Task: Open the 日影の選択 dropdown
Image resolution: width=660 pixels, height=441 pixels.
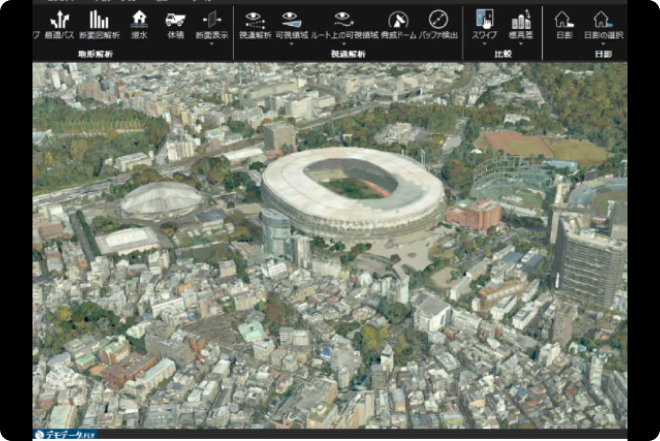Action: (602, 43)
